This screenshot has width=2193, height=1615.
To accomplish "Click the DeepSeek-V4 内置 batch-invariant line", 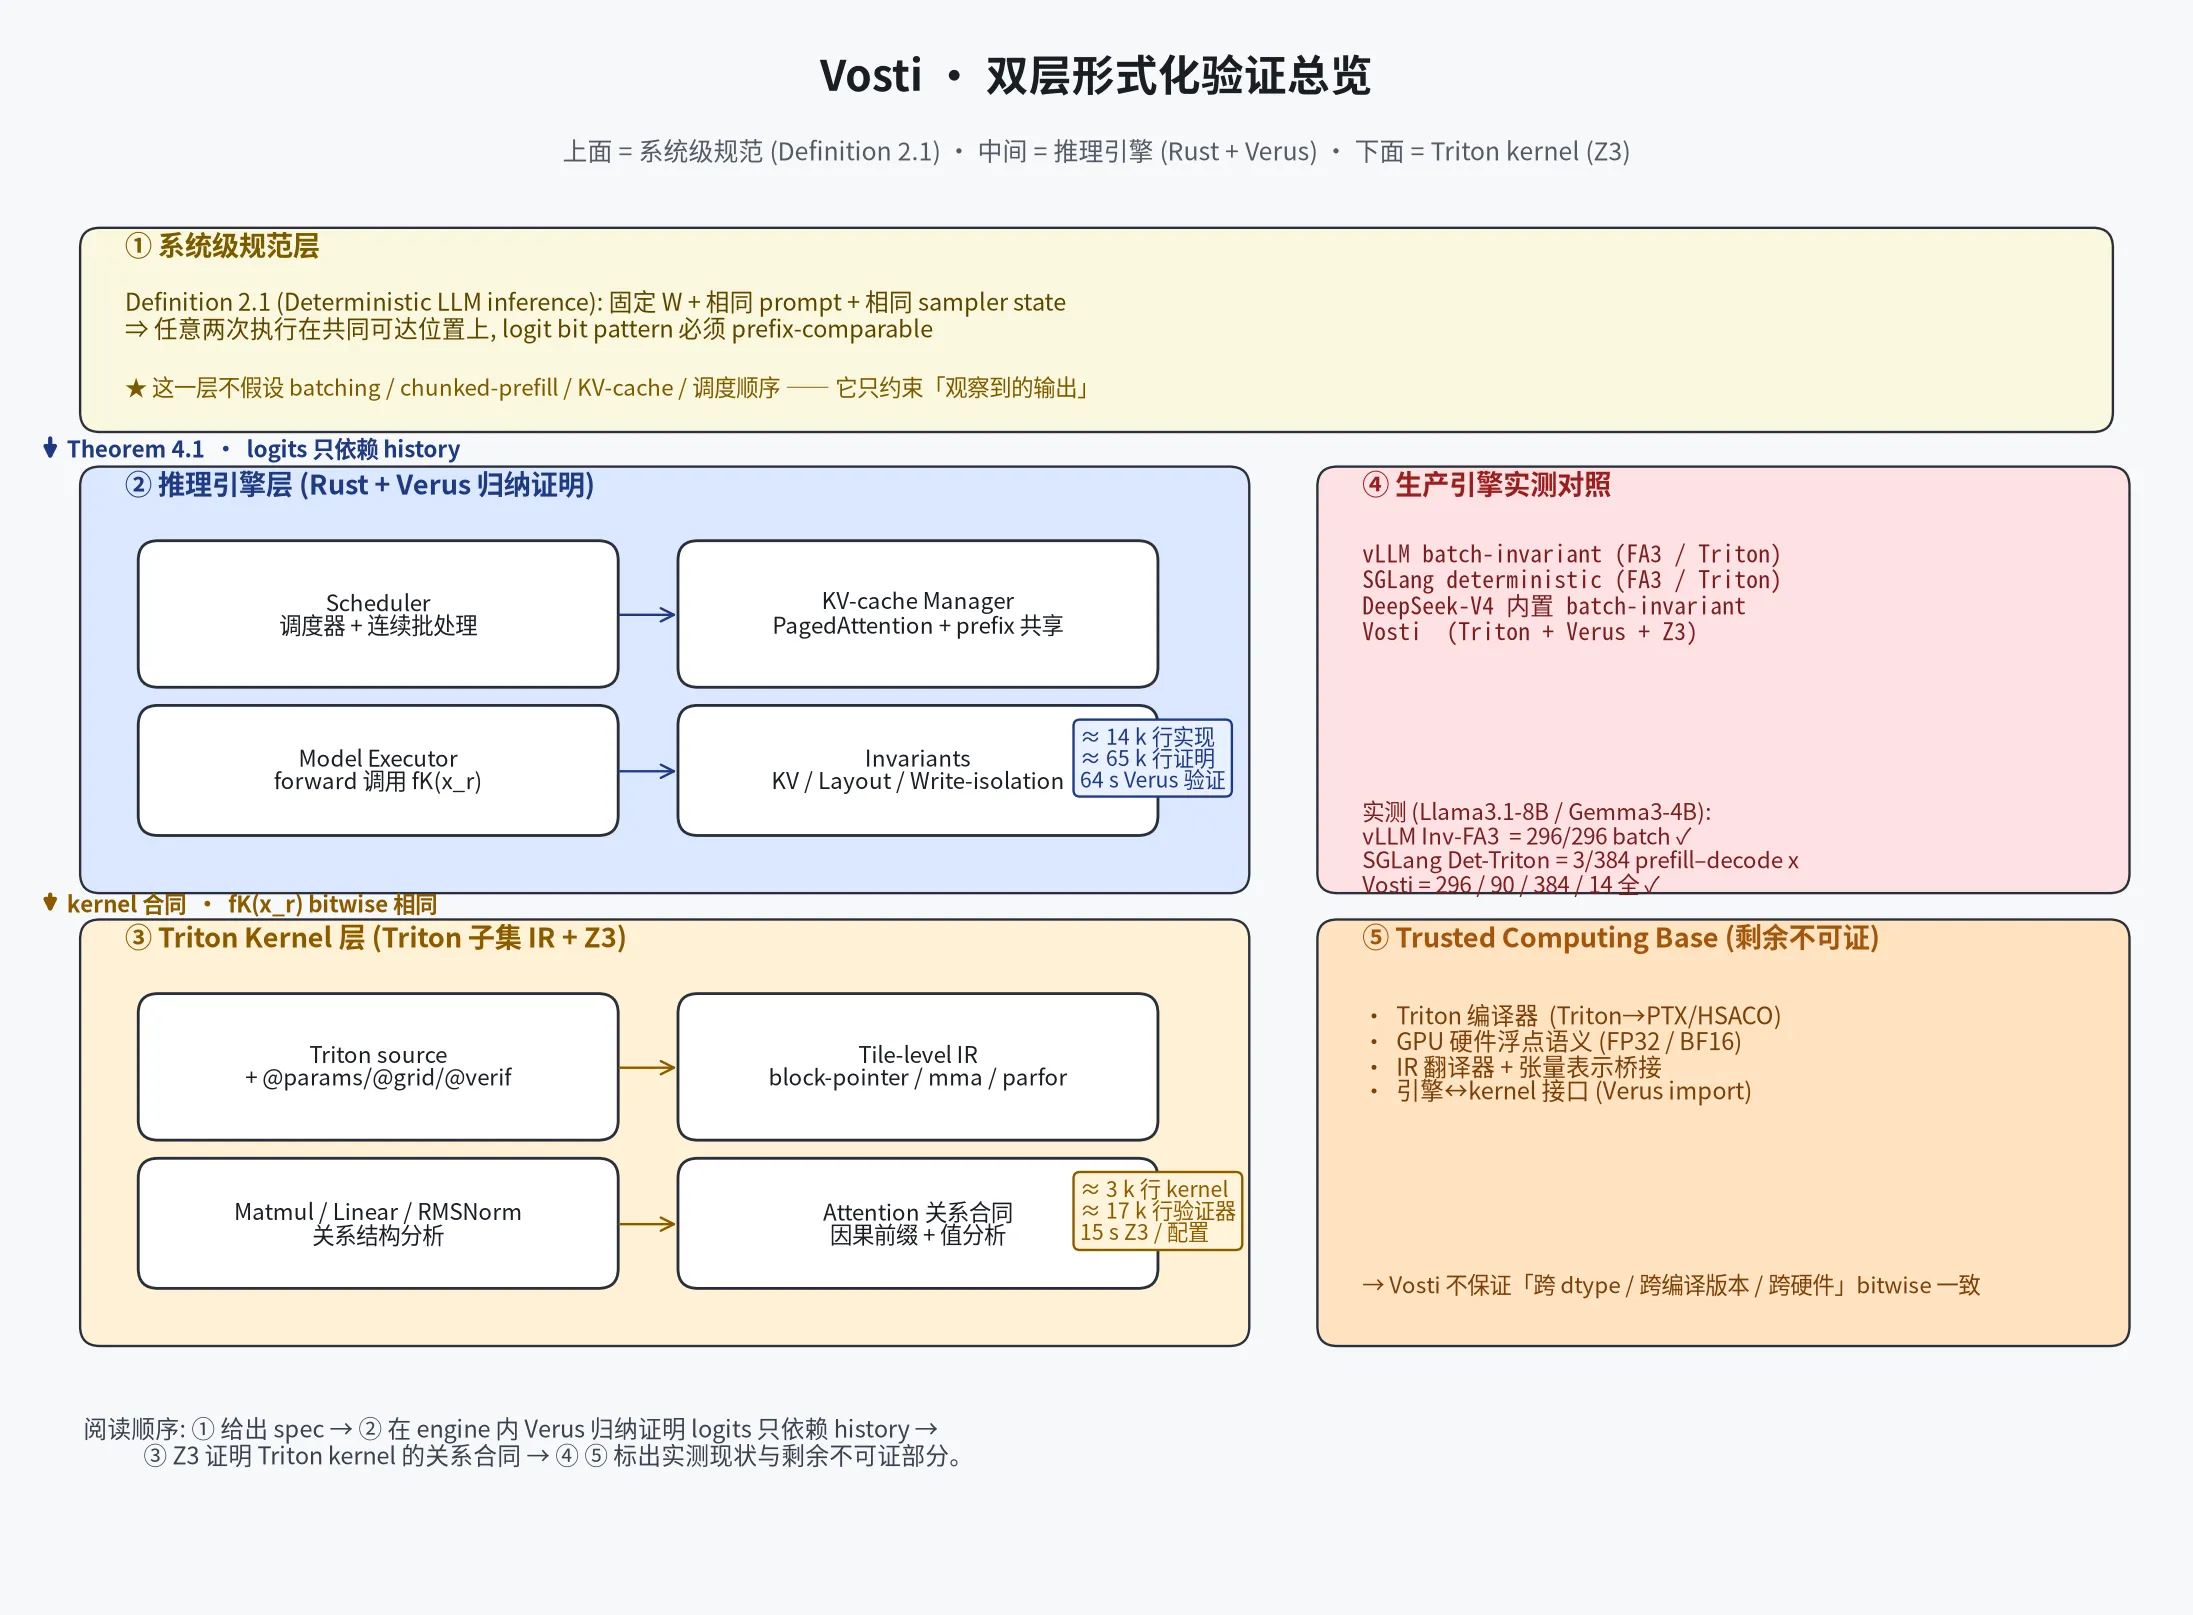I will [x=1554, y=606].
